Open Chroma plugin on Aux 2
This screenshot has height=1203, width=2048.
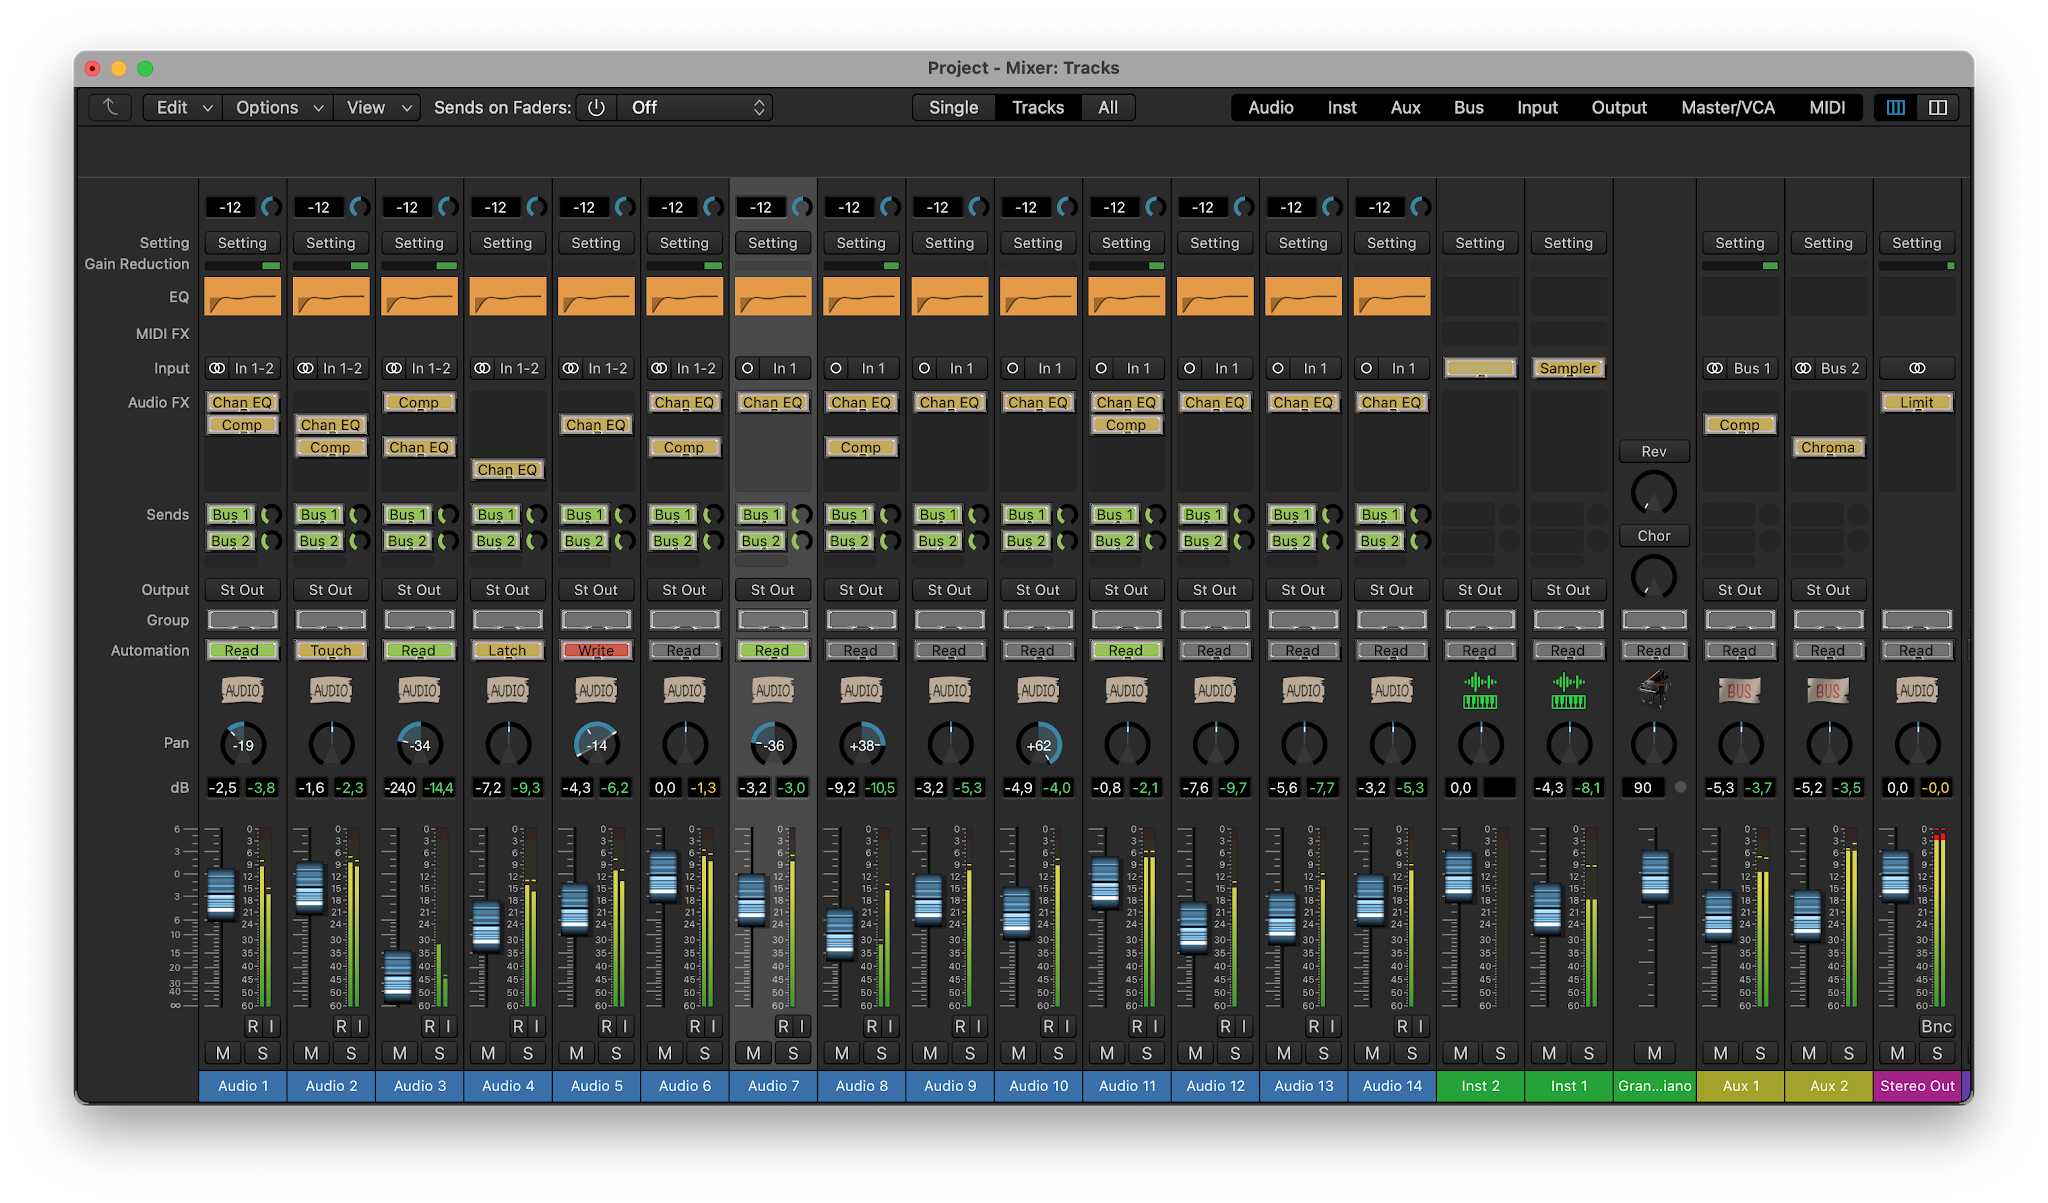[x=1828, y=447]
